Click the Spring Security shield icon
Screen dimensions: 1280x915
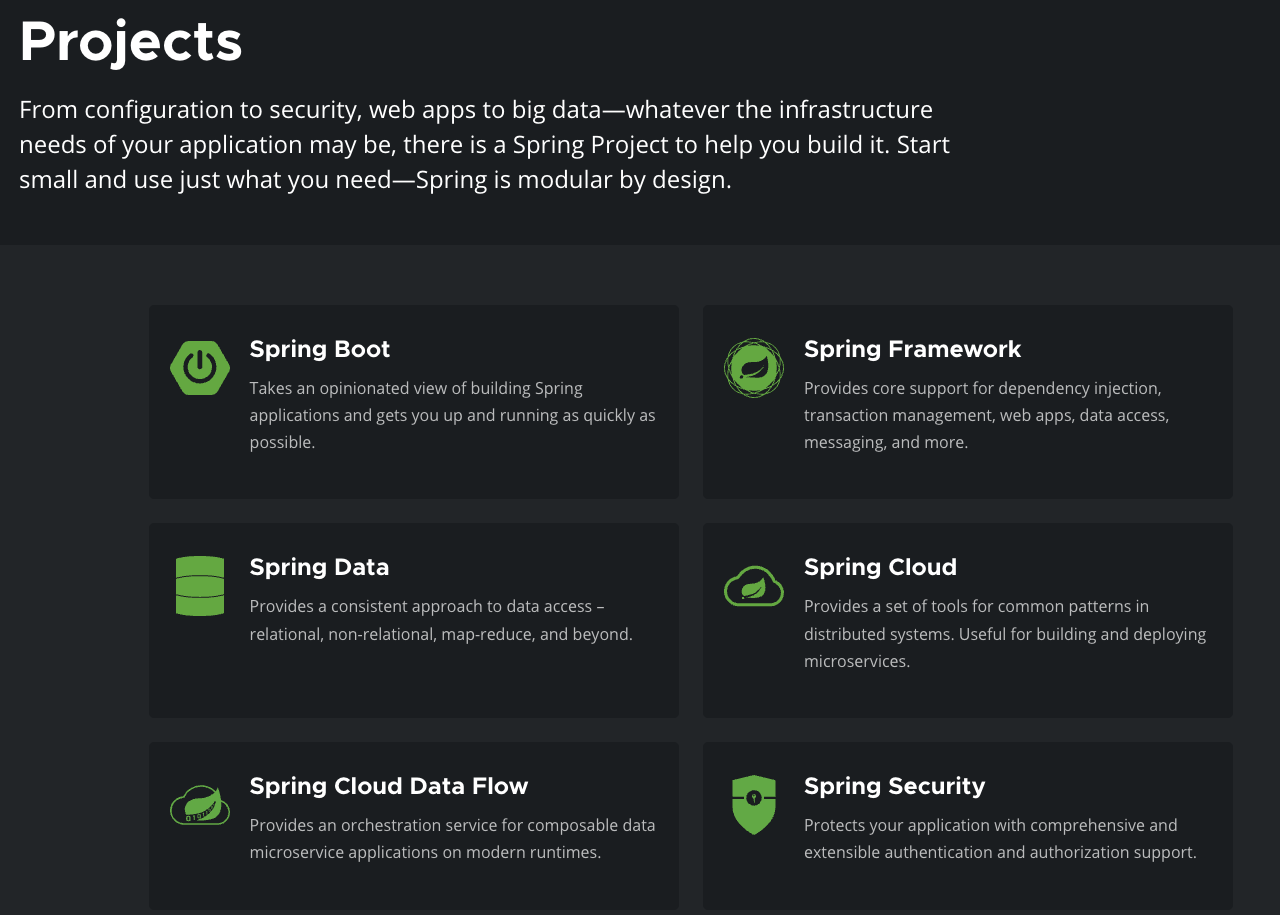click(753, 804)
